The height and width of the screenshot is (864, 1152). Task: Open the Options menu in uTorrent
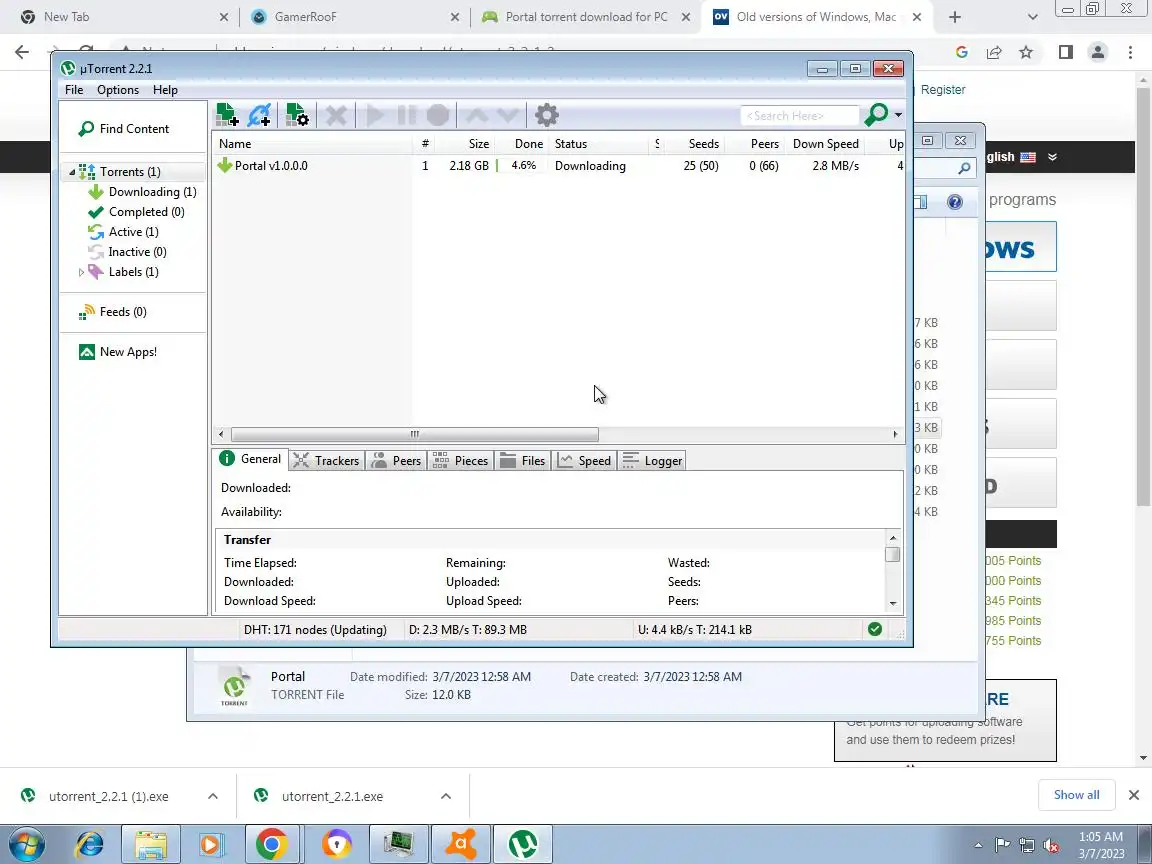[118, 90]
